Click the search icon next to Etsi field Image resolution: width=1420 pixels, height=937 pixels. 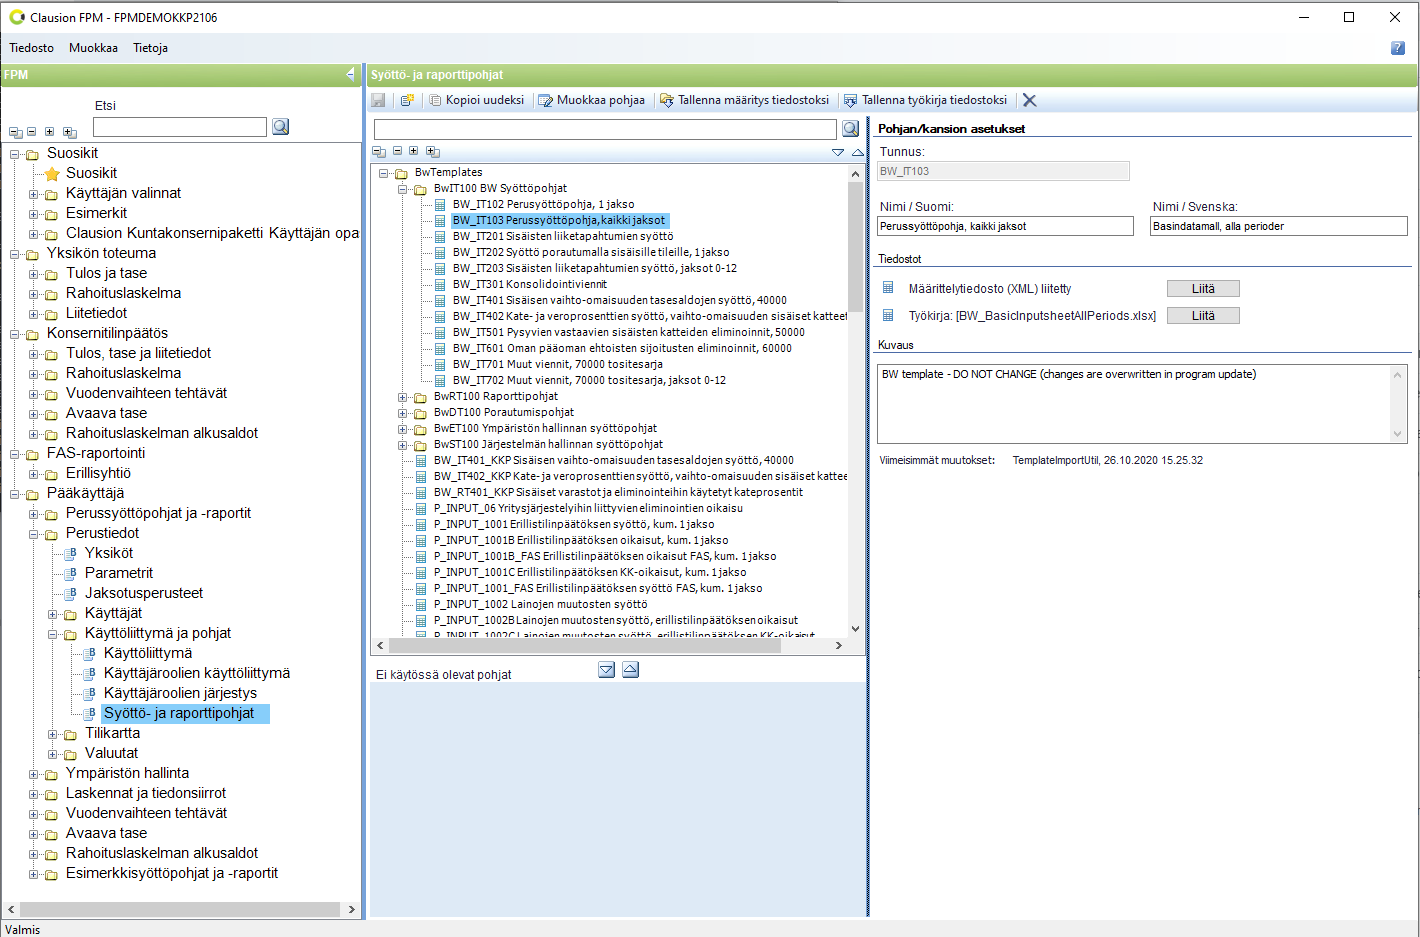click(281, 127)
